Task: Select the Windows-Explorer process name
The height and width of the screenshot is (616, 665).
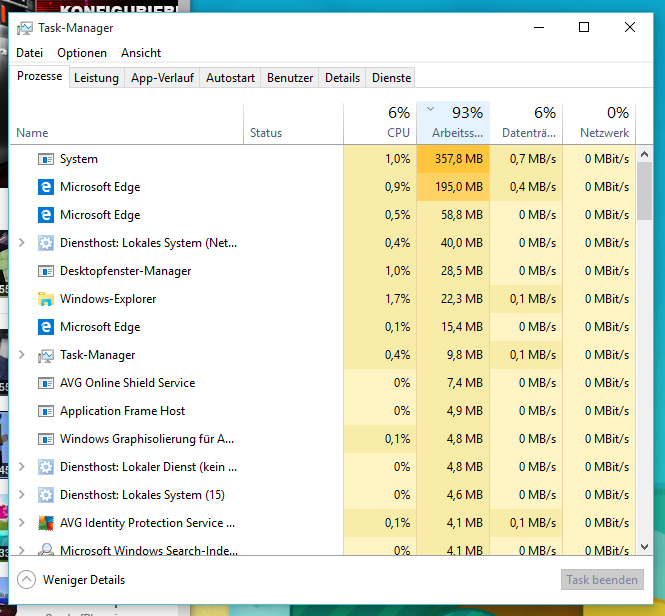Action: [x=108, y=299]
